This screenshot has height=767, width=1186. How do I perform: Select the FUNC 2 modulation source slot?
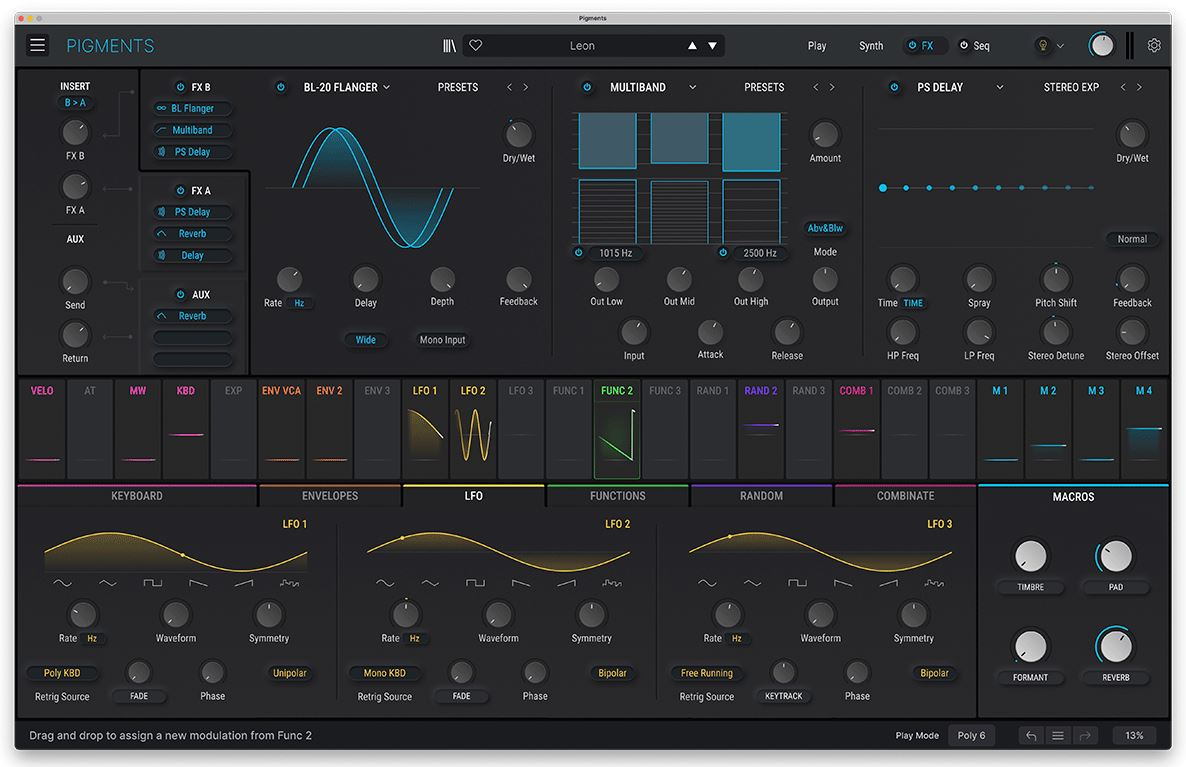click(617, 429)
